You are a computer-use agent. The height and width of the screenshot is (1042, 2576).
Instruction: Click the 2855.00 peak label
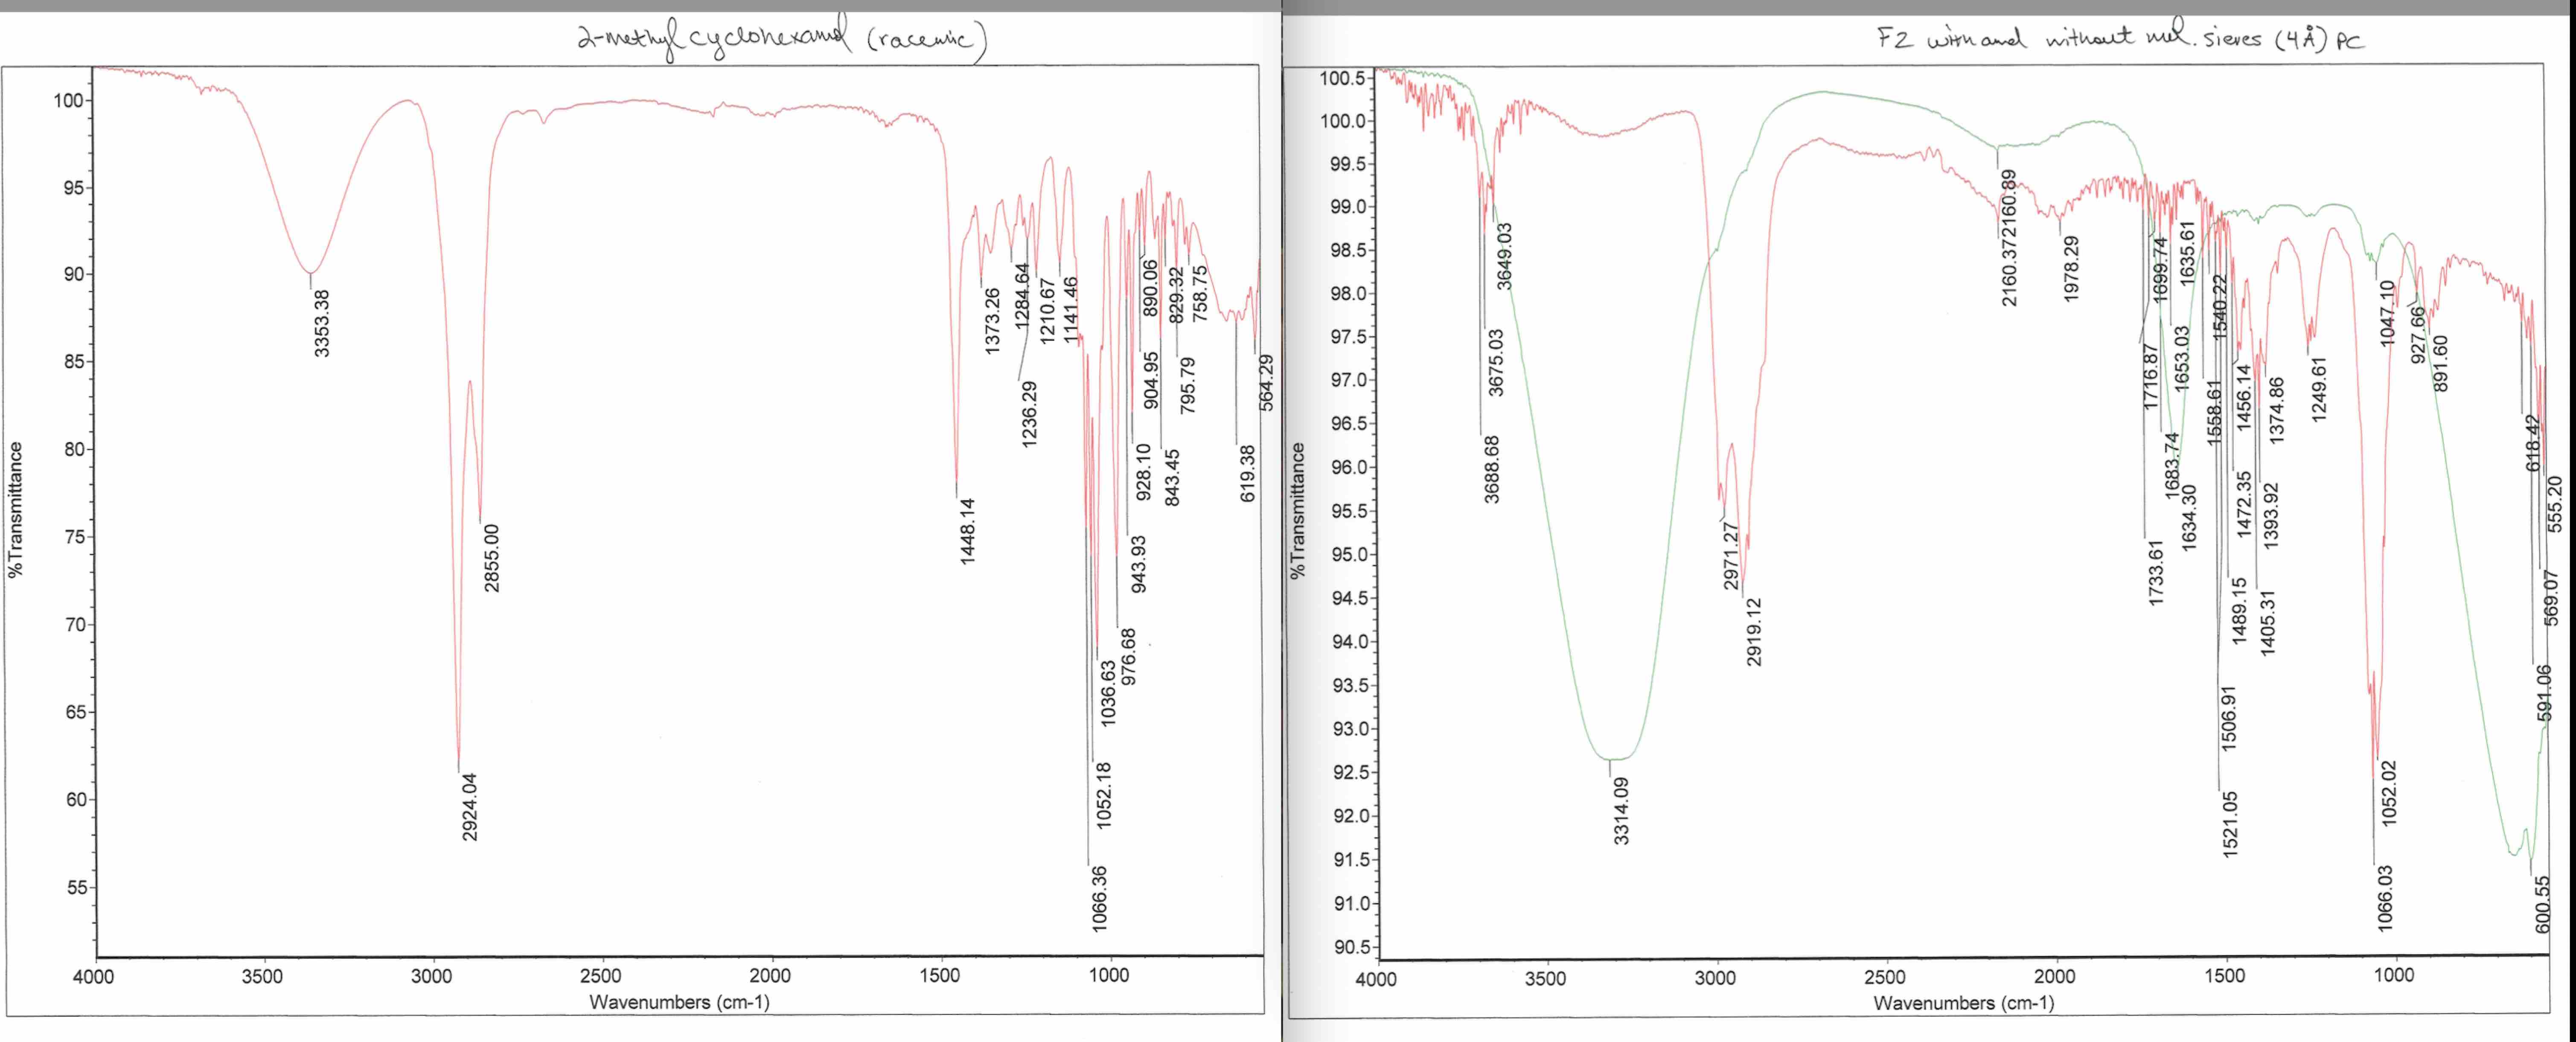pos(492,558)
